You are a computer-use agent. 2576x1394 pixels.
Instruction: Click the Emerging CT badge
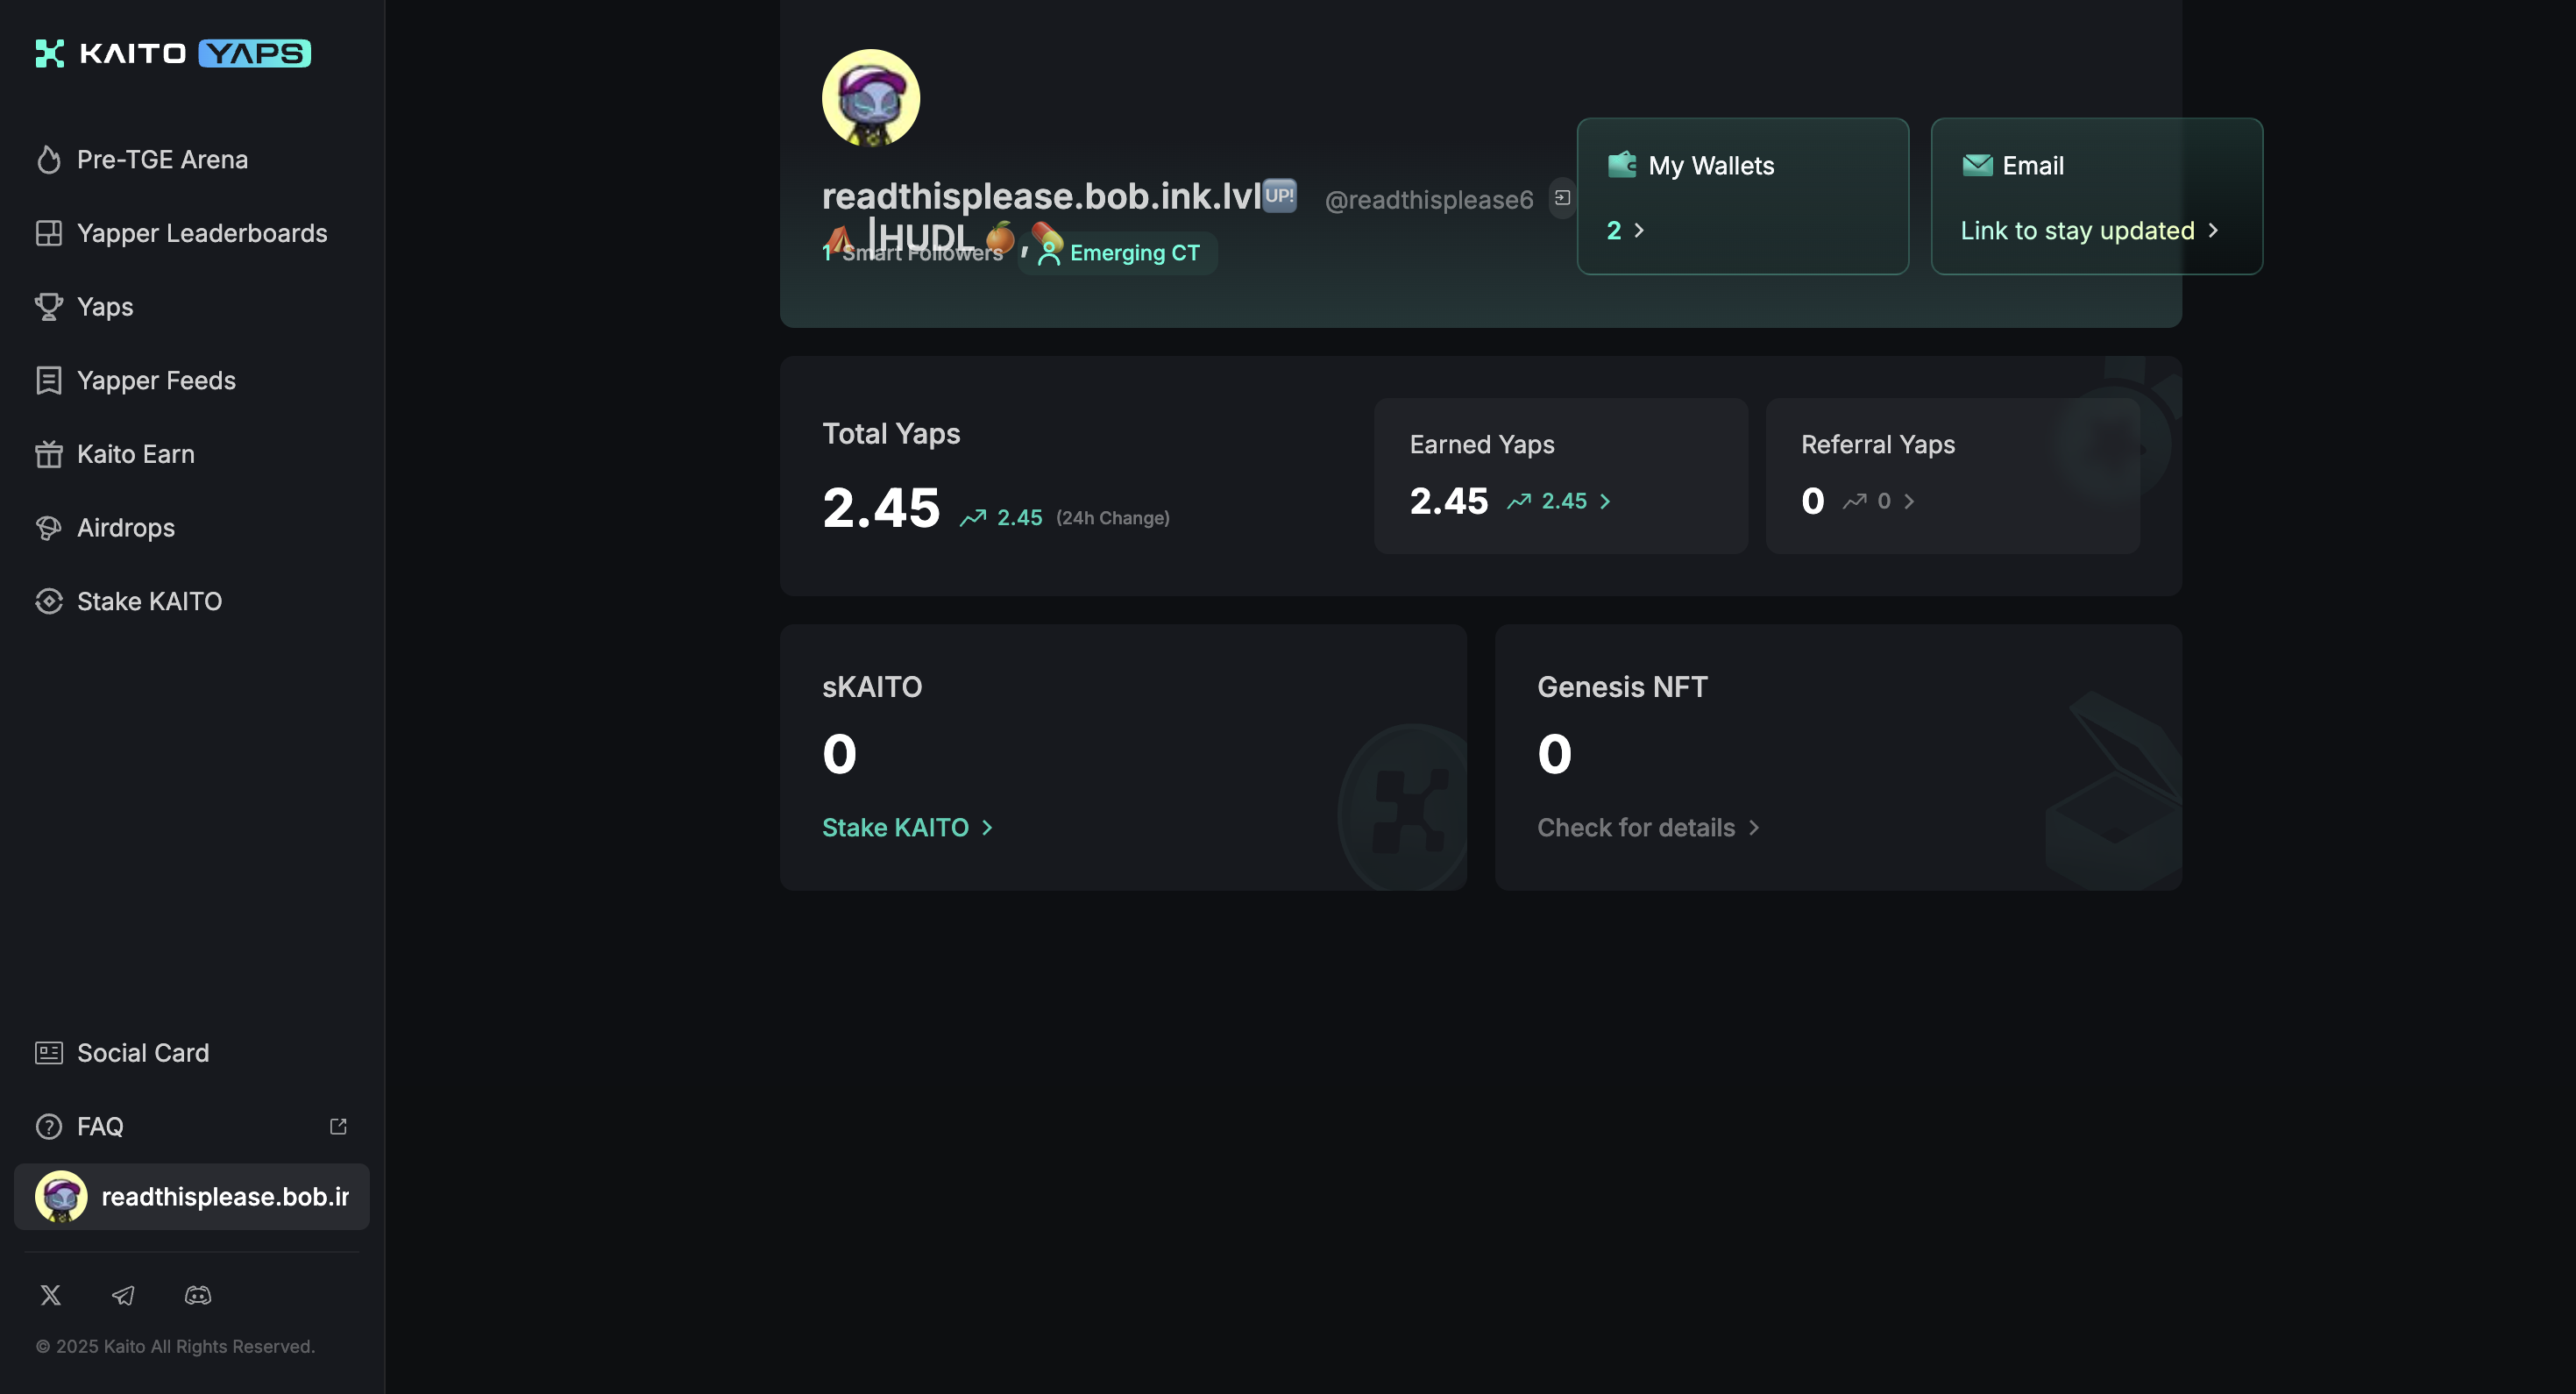[1118, 253]
